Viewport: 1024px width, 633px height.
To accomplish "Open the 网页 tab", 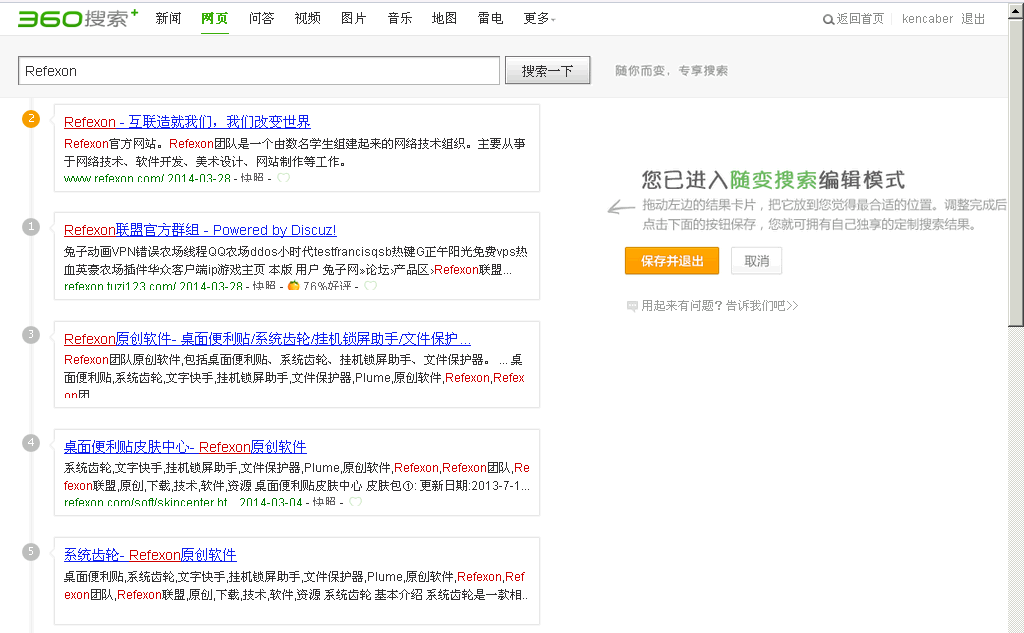I will [x=214, y=18].
